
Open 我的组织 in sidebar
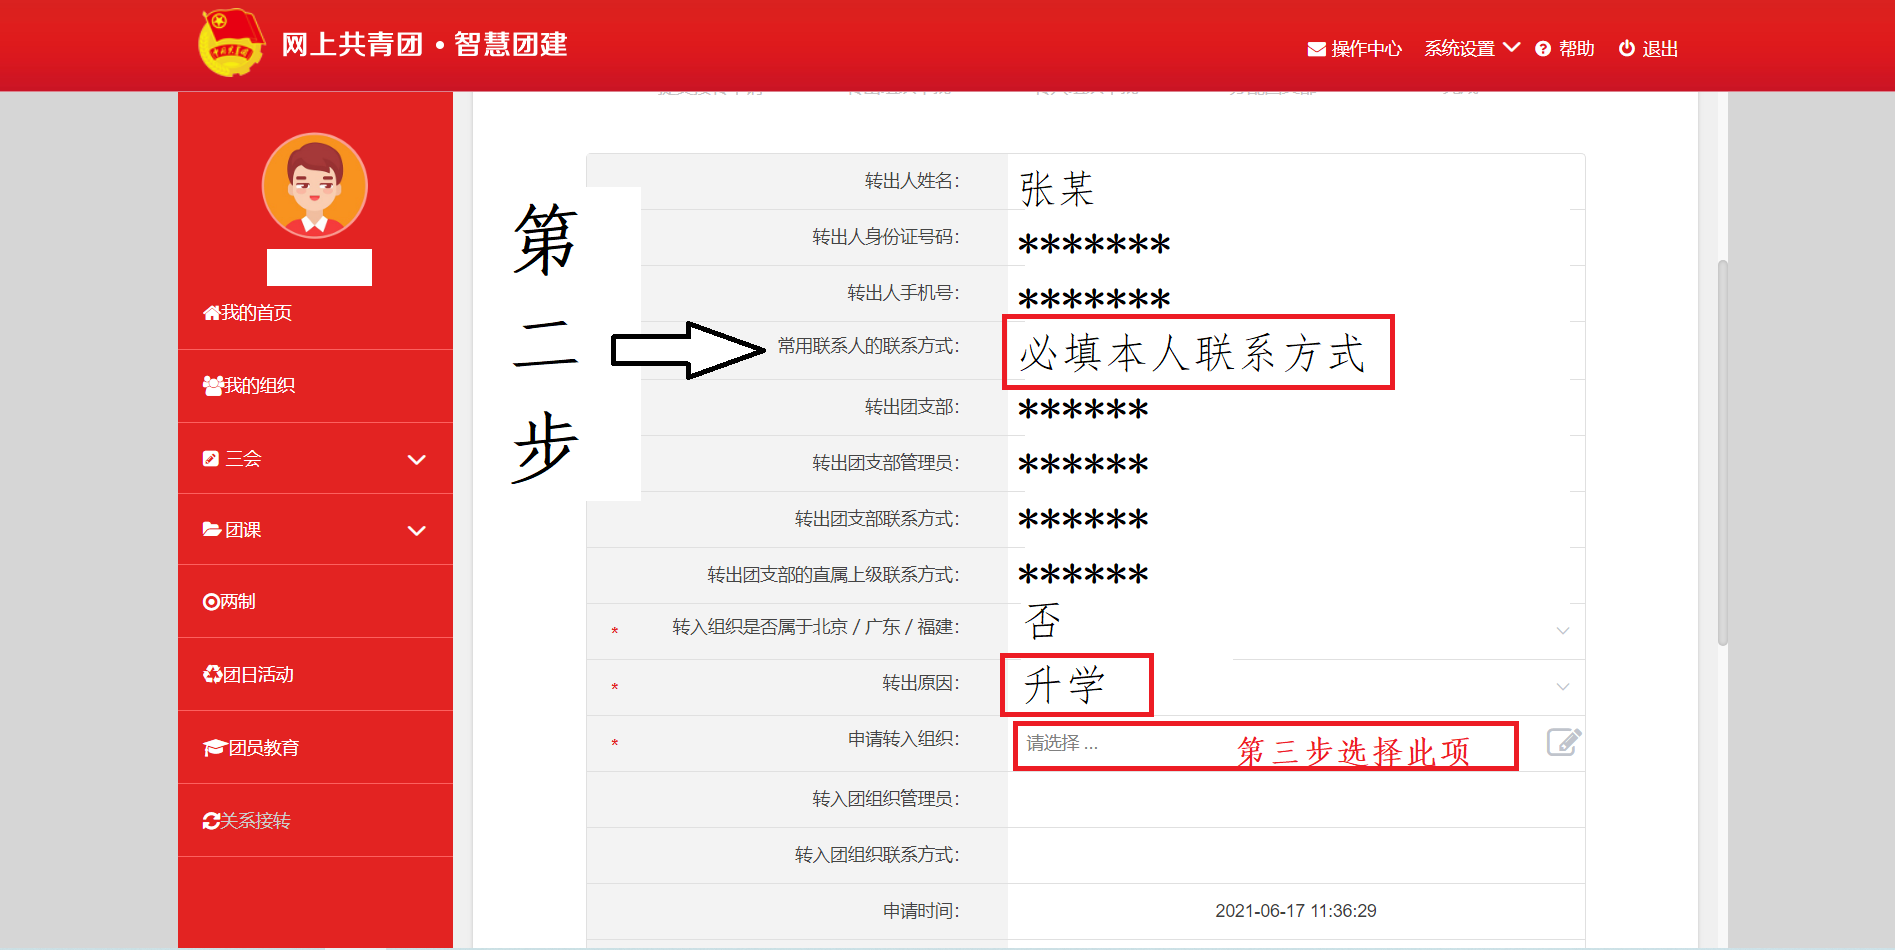tap(250, 386)
